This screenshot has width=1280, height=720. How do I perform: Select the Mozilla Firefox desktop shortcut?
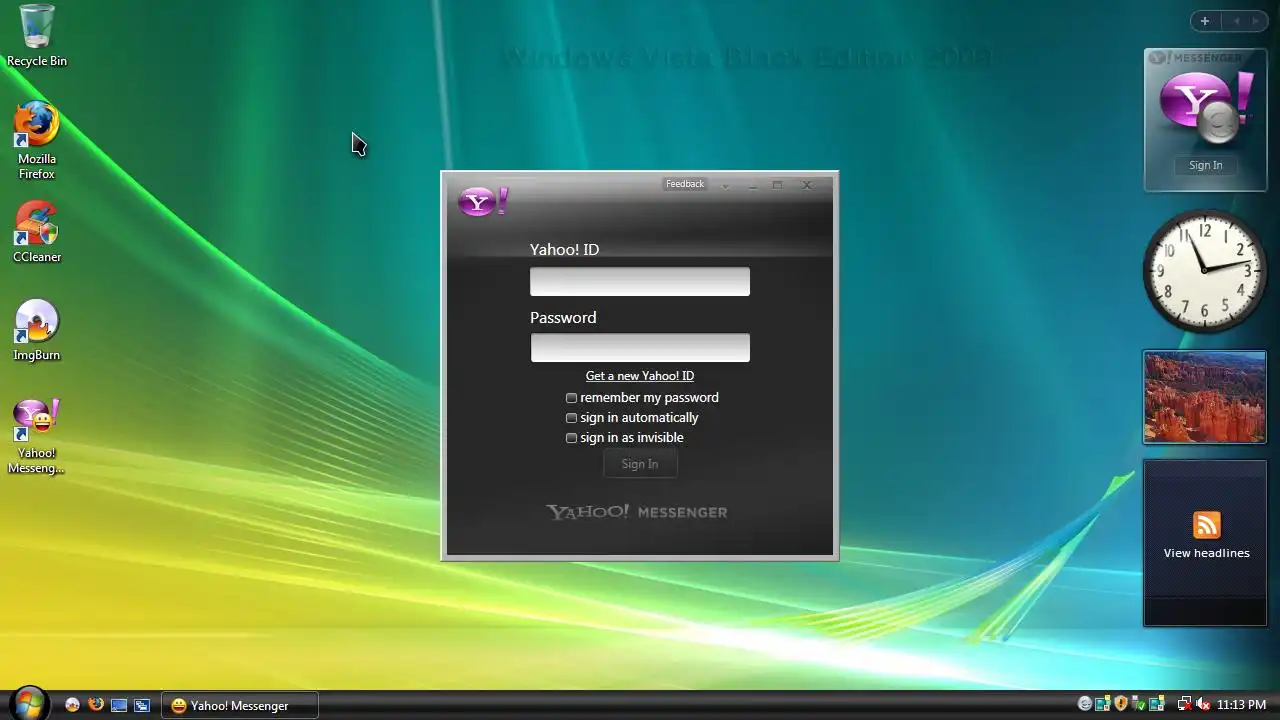37,140
